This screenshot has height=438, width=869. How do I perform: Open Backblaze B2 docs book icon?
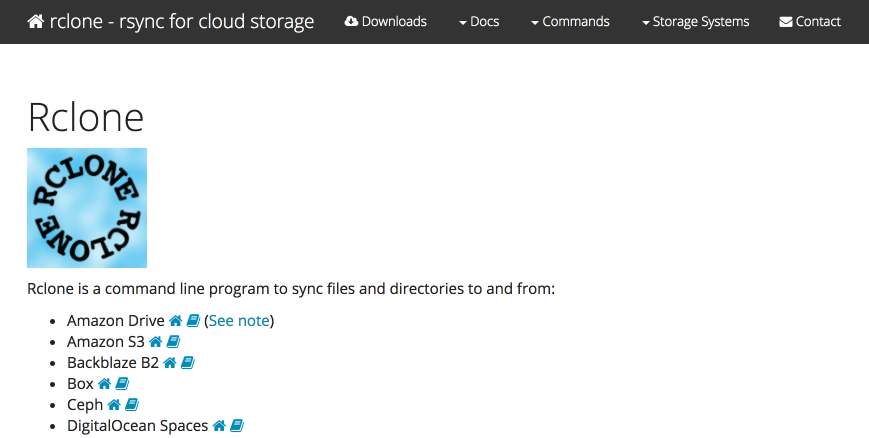187,363
